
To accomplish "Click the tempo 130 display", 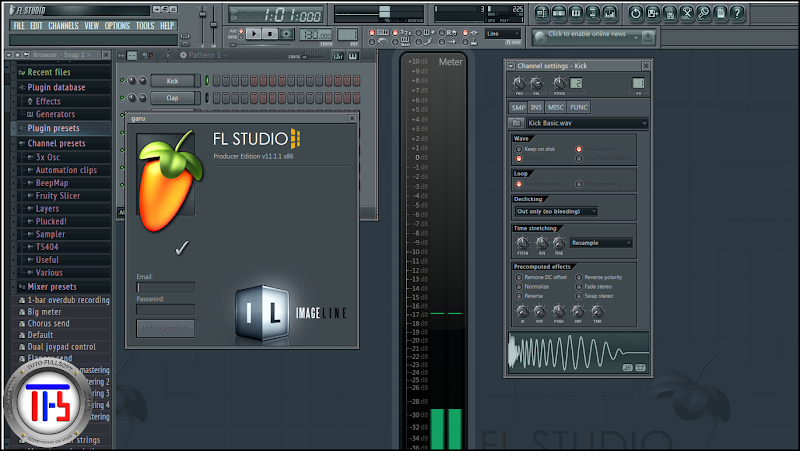I will click(x=316, y=35).
